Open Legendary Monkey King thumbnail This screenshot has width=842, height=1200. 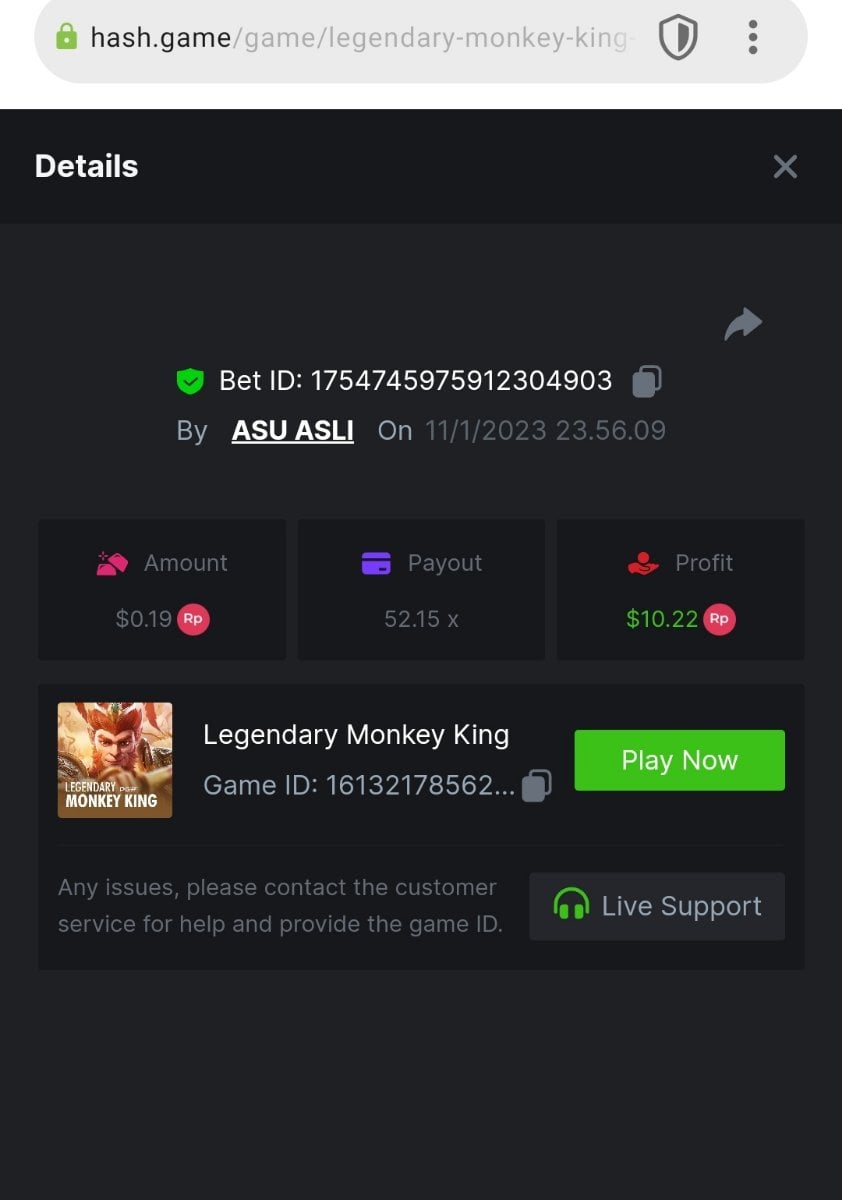coord(115,760)
